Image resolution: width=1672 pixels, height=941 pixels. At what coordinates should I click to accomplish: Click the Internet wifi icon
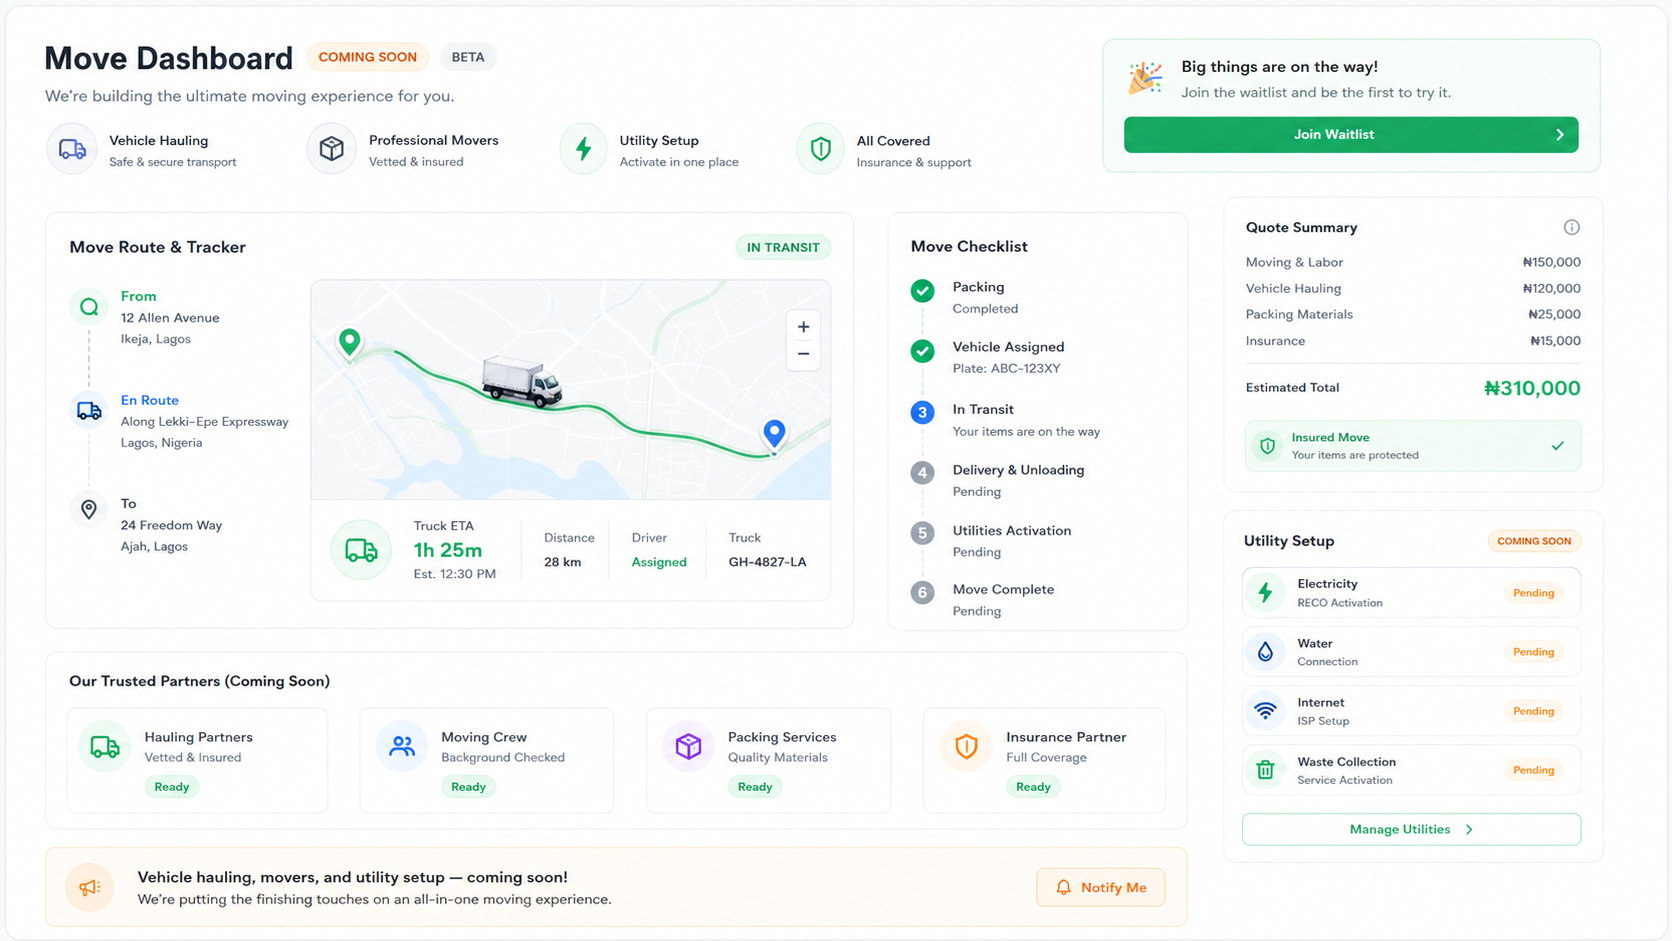1266,711
